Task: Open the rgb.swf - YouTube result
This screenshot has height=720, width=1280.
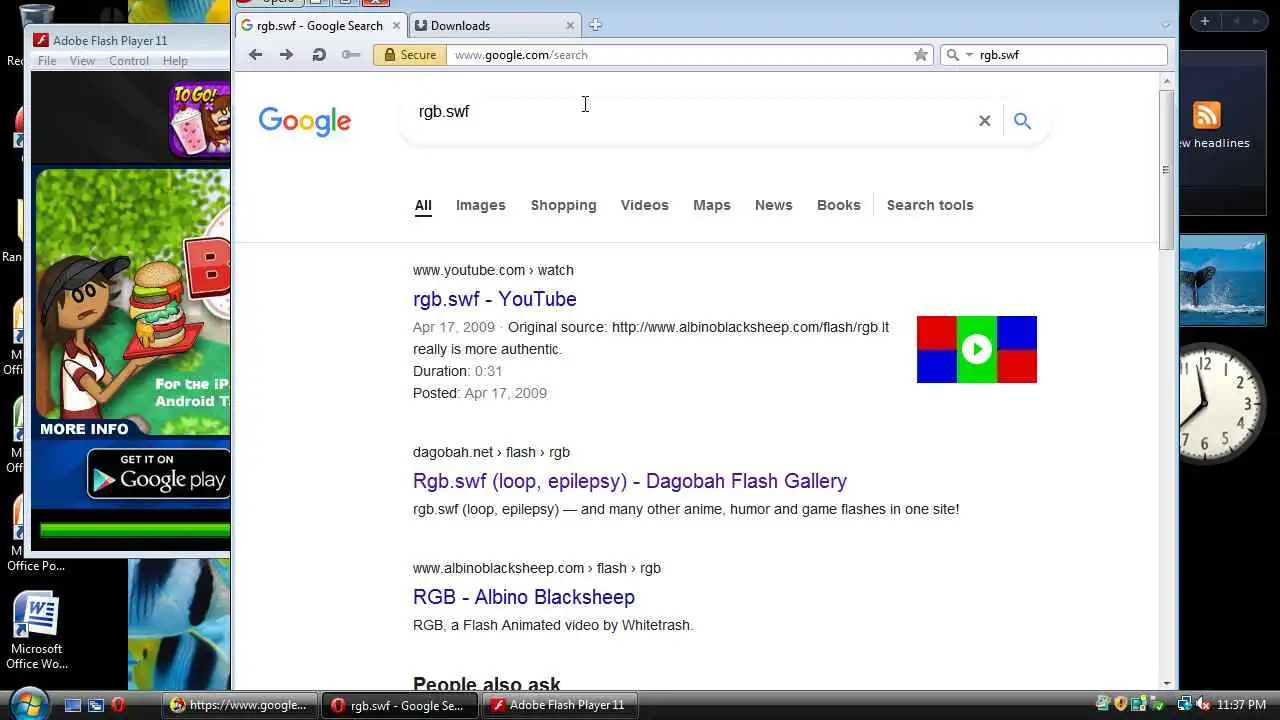Action: point(495,299)
